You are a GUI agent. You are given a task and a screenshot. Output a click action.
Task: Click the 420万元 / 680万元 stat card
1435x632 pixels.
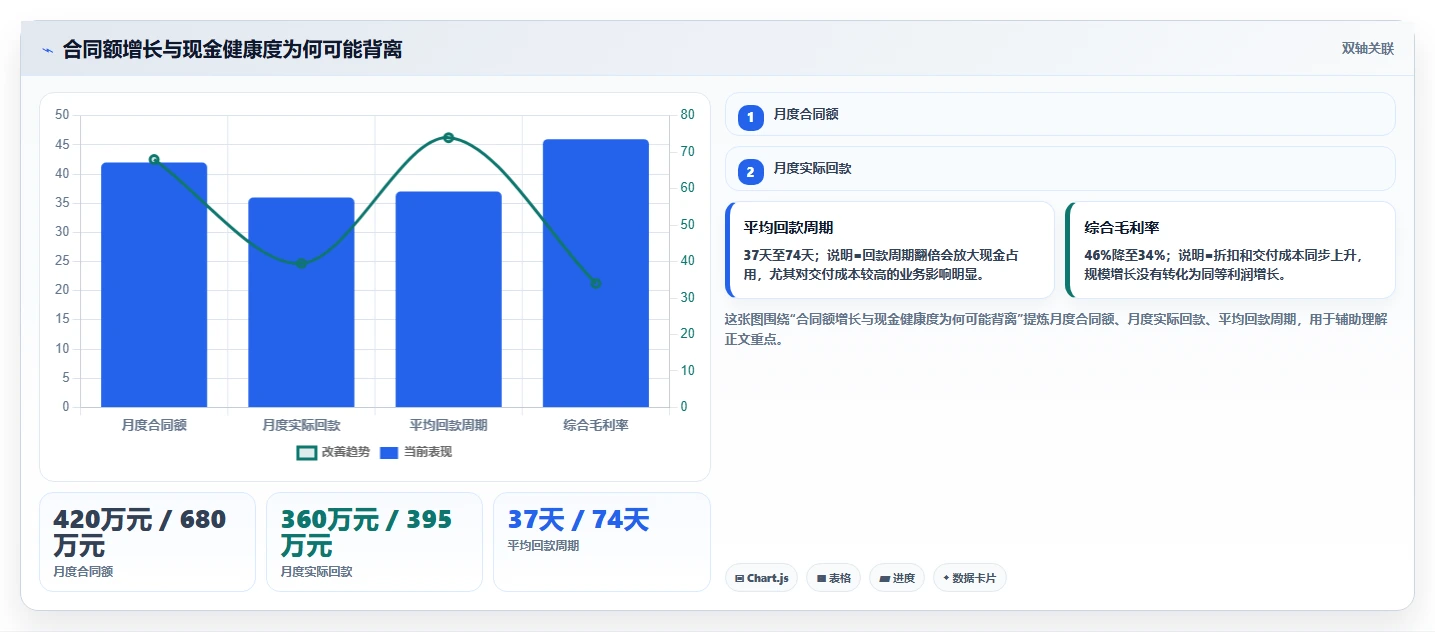click(147, 542)
